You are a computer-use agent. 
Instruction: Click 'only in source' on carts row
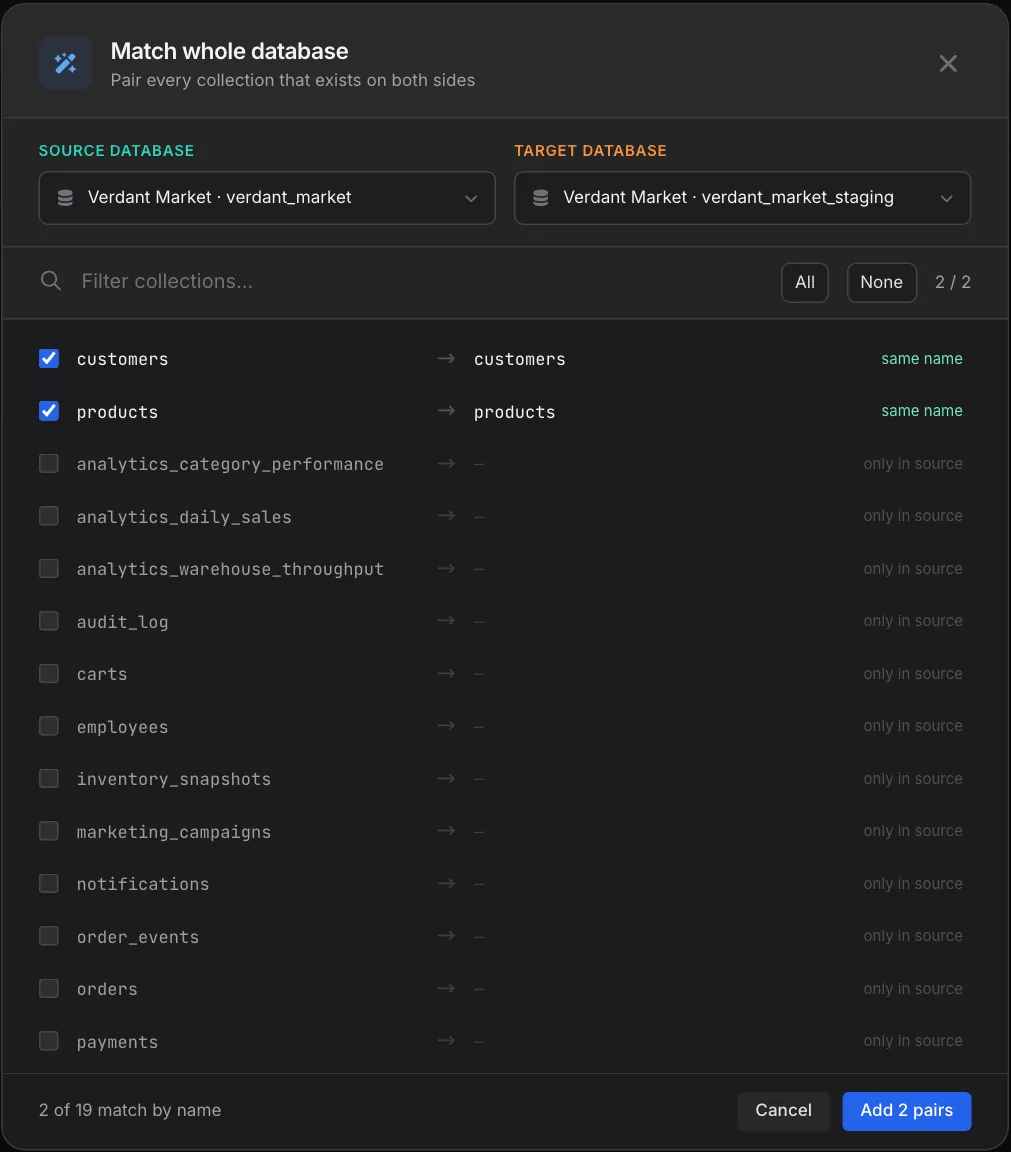913,674
